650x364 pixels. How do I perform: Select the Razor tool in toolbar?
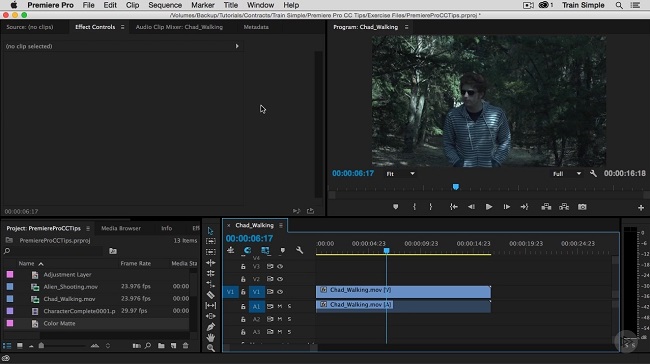point(211,295)
